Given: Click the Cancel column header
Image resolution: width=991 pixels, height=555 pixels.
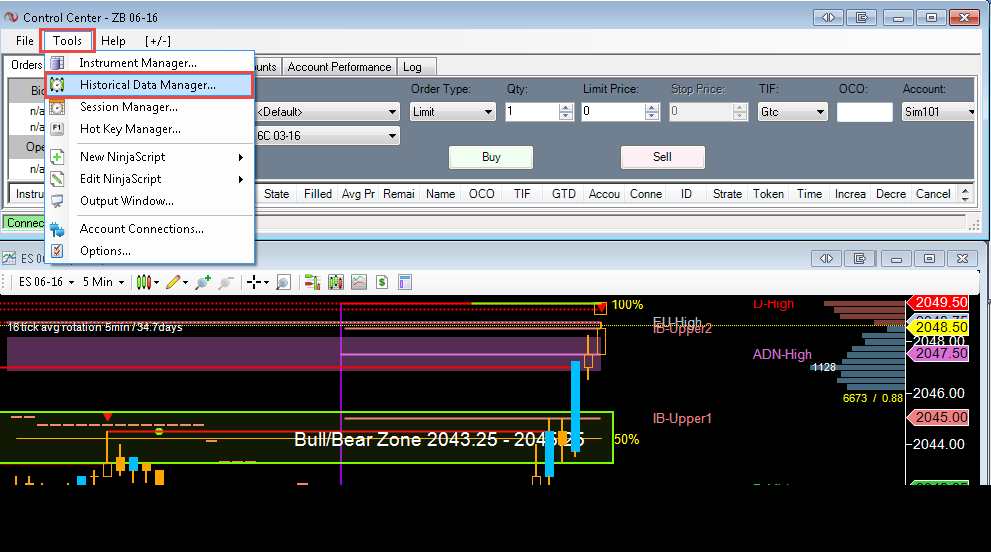Looking at the screenshot, I should (x=933, y=194).
